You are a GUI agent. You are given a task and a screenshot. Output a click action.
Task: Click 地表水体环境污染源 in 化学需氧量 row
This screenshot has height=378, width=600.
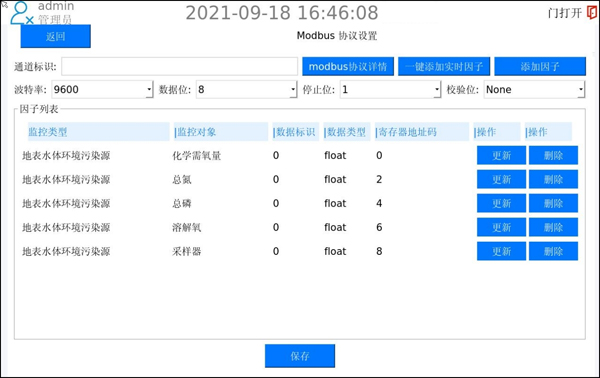[66, 155]
